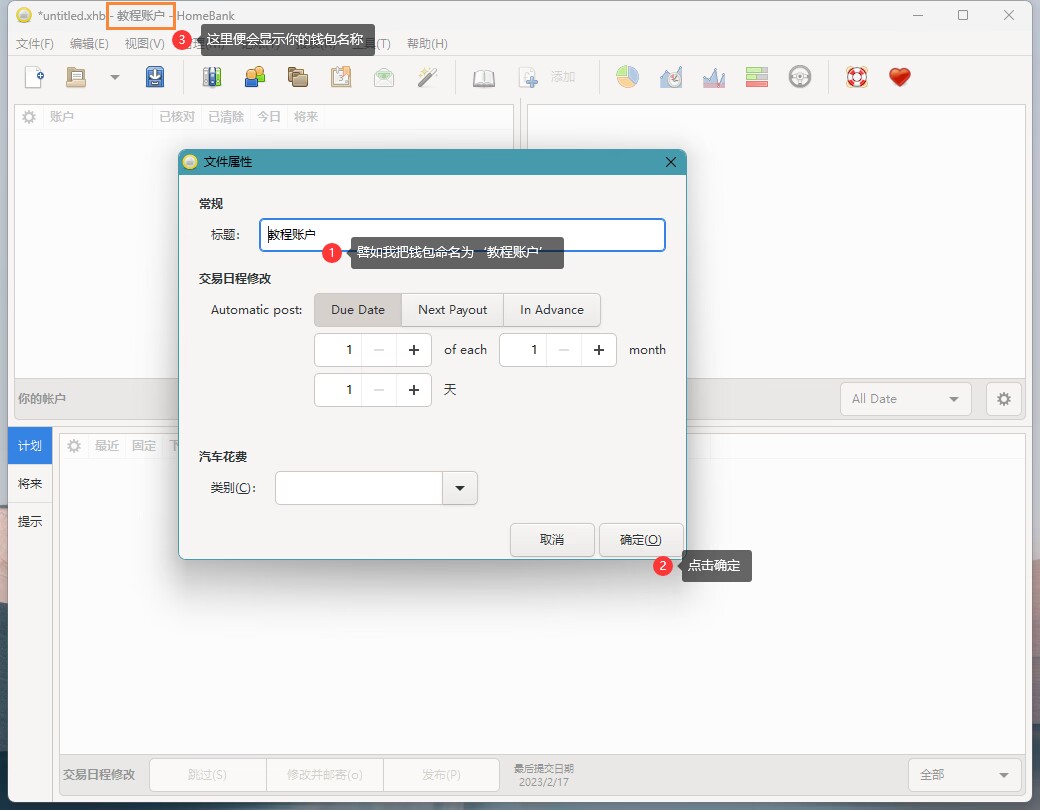
Task: Decrease the 天 days value with minus
Action: (x=379, y=390)
